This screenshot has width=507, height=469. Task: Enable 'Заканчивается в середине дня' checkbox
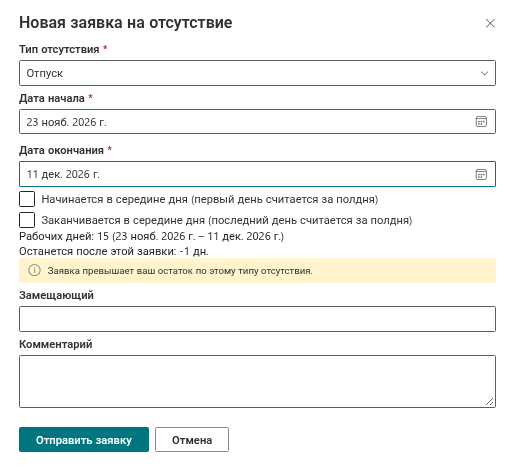(27, 220)
